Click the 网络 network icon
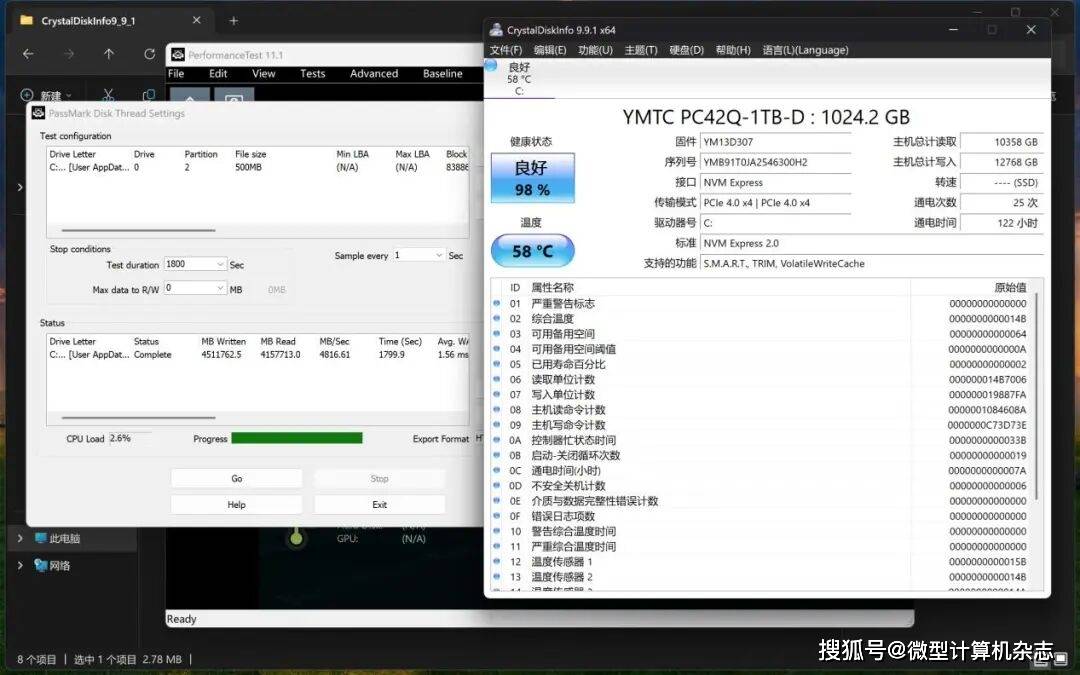Image resolution: width=1080 pixels, height=675 pixels. tap(41, 565)
